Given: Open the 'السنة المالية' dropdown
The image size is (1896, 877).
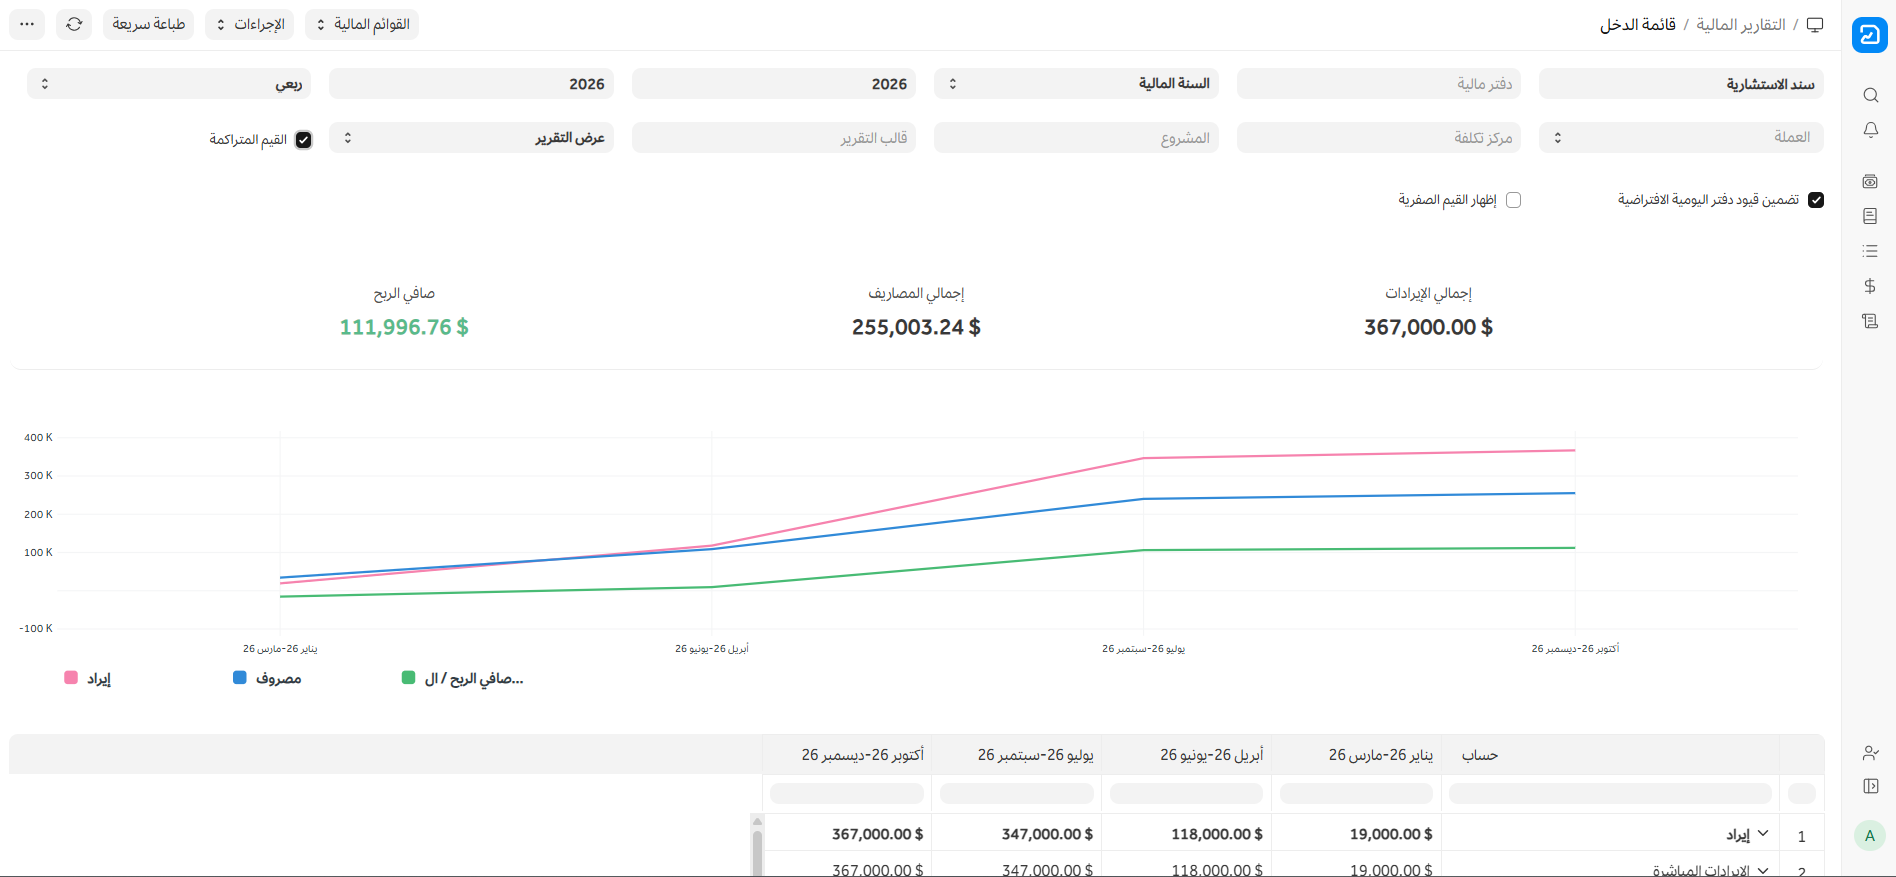Looking at the screenshot, I should click(x=1076, y=84).
